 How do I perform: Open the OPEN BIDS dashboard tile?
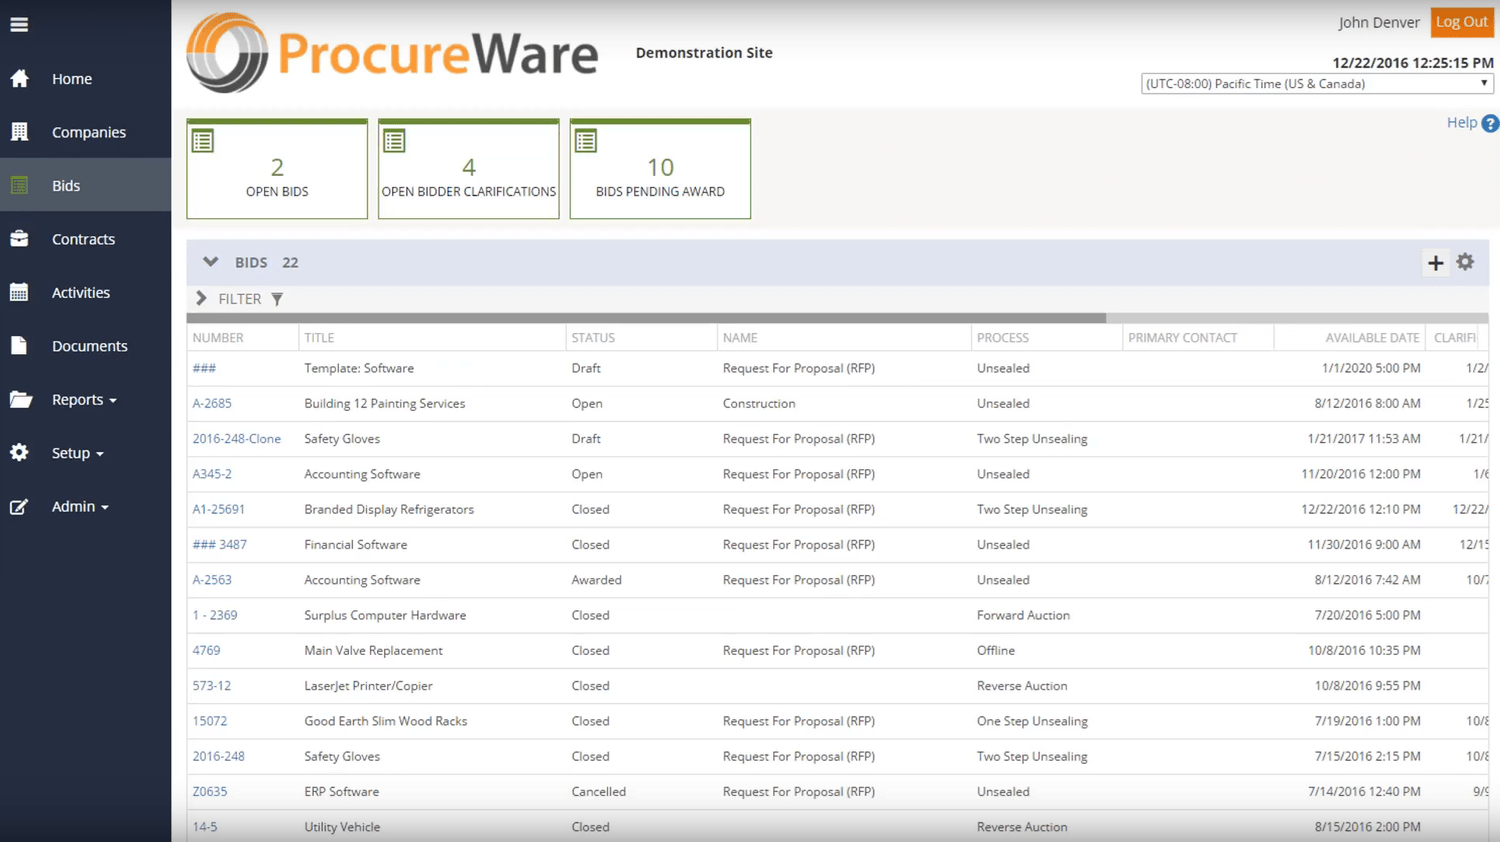(x=277, y=168)
